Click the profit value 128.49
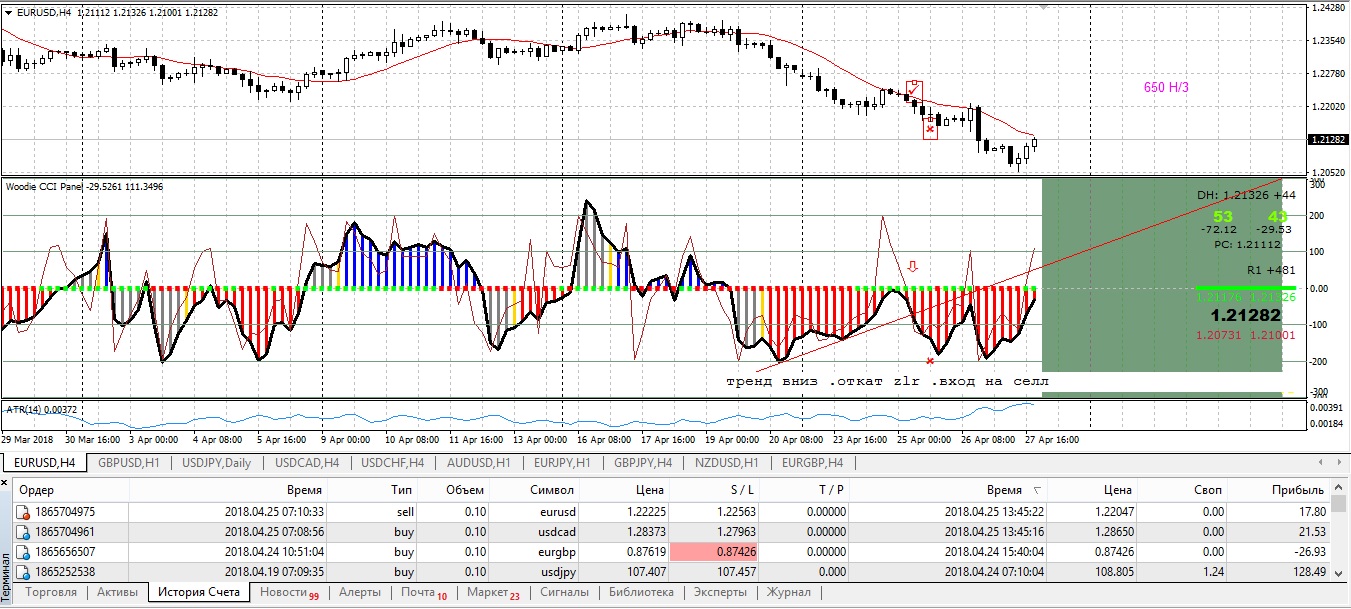This screenshot has width=1351, height=609. point(1307,572)
